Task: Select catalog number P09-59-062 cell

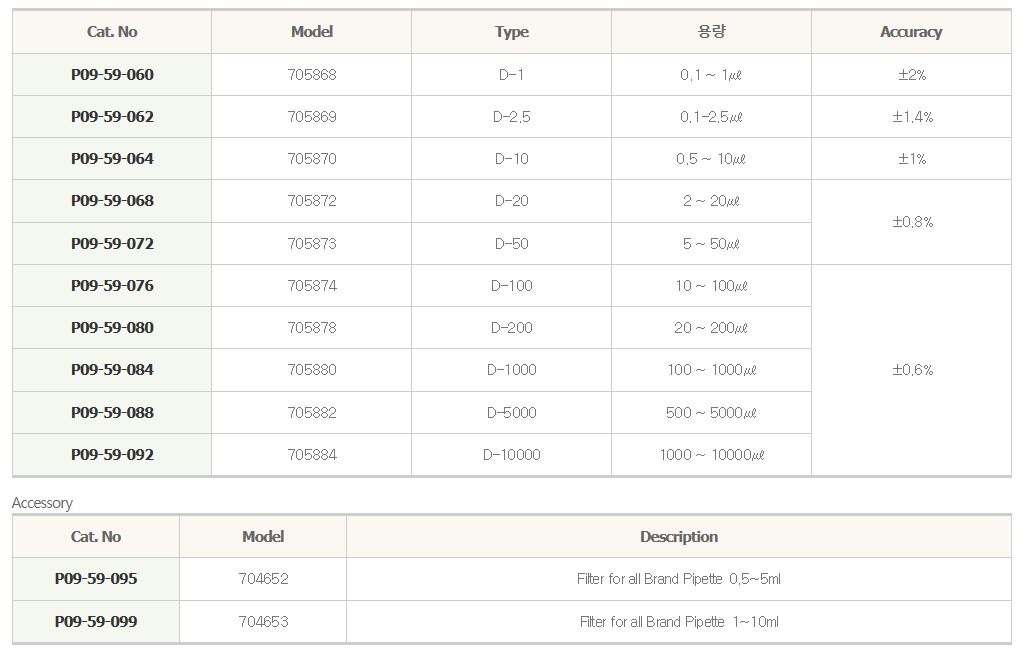Action: (x=112, y=117)
